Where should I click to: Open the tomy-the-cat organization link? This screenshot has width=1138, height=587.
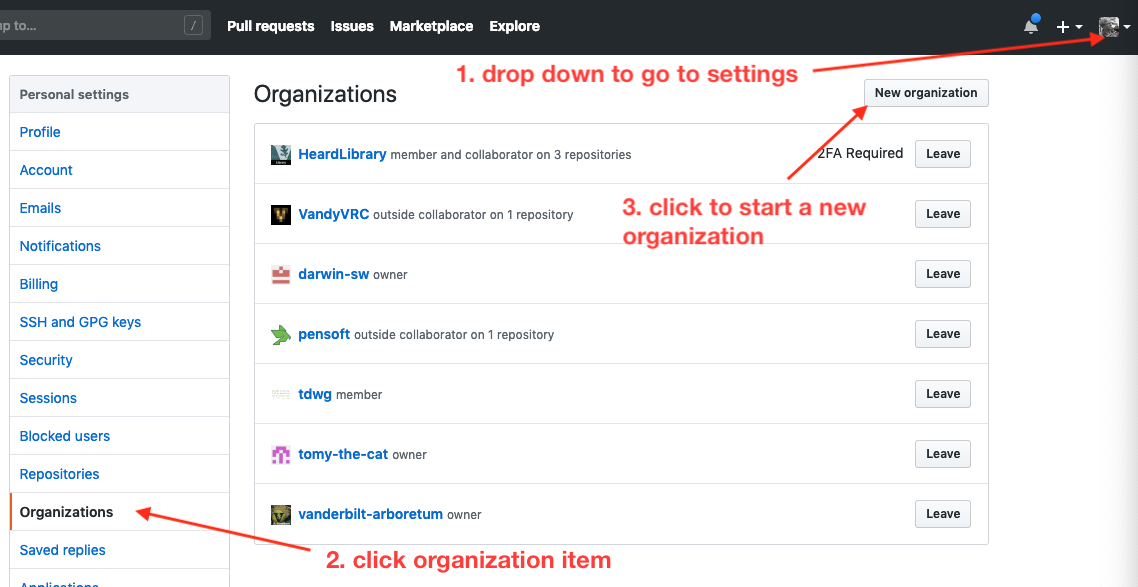click(343, 454)
